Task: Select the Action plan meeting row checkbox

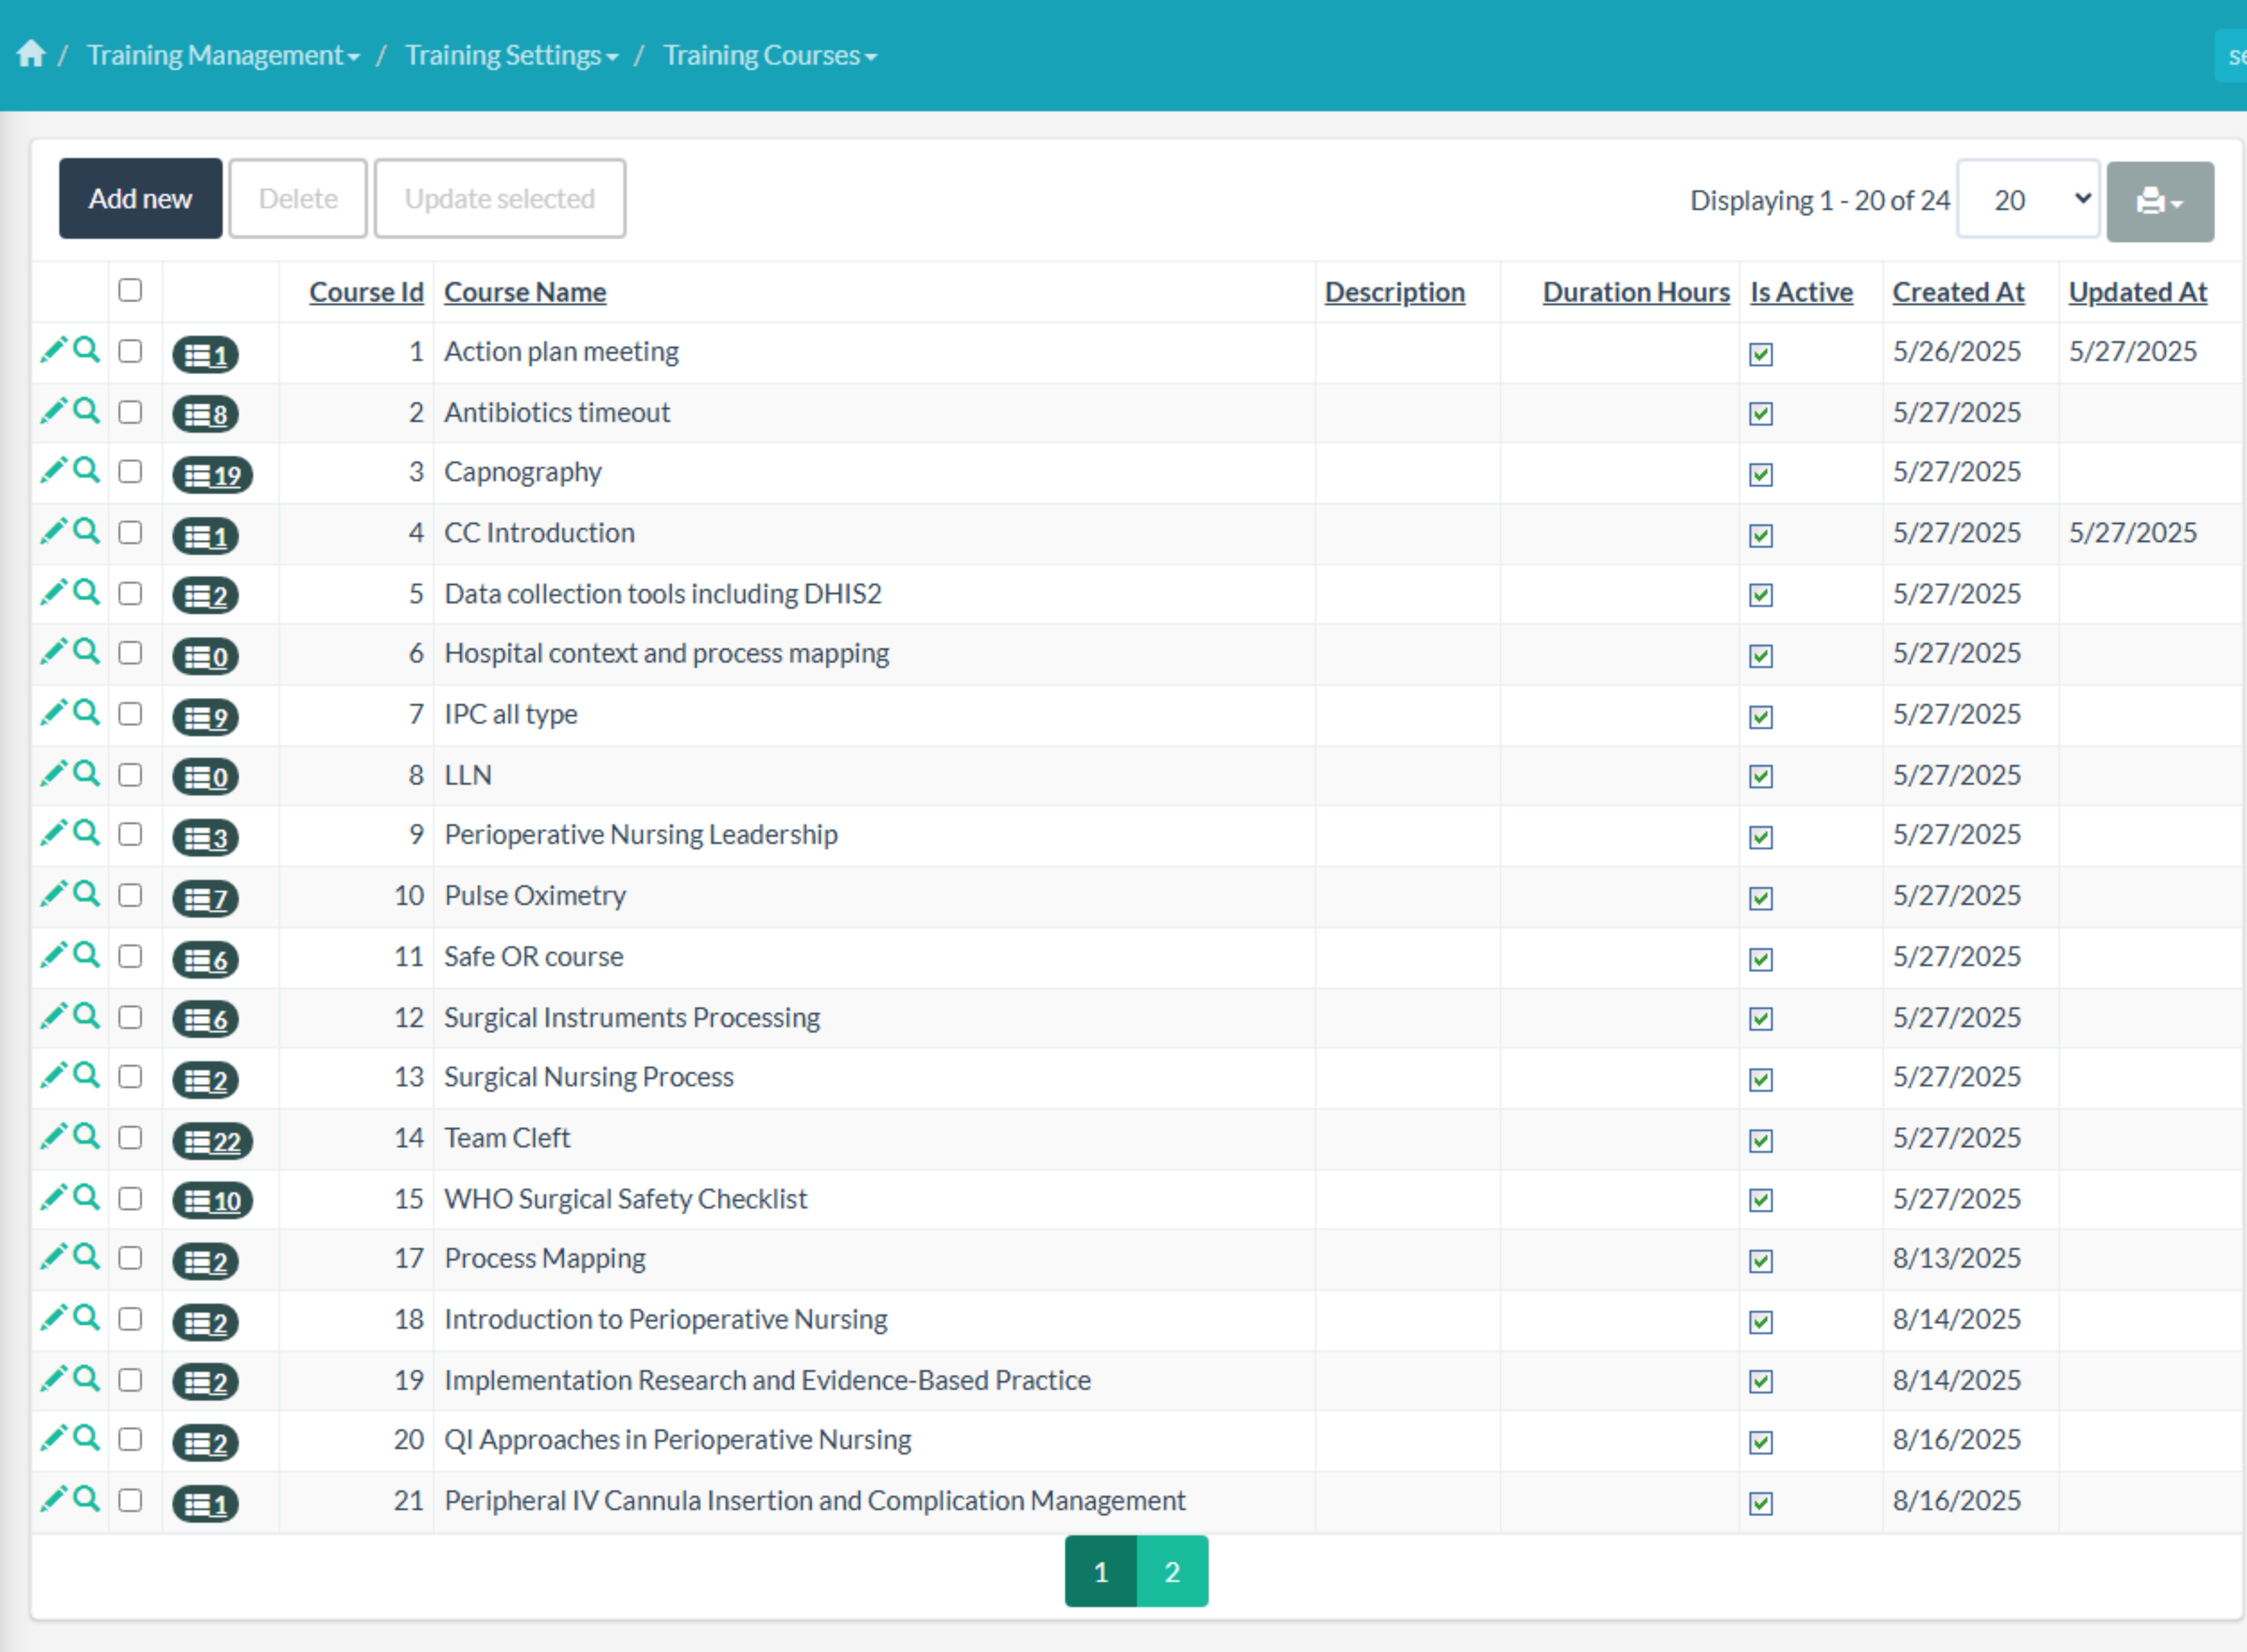Action: (130, 351)
